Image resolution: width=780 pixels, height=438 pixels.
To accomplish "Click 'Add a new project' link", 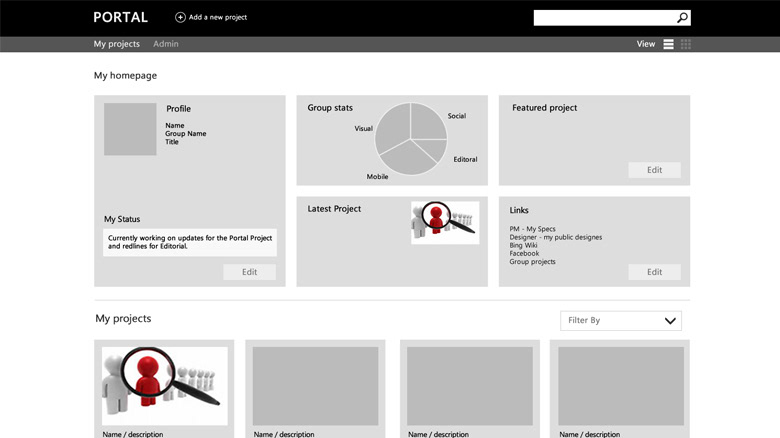I will 218,17.
